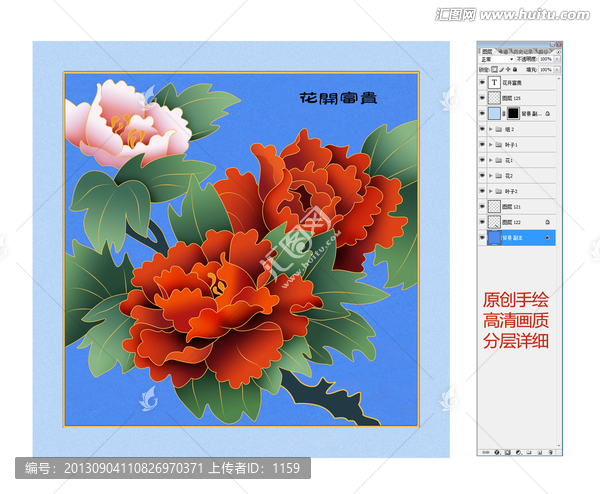Select the 叶子2 group folder icon
Image resolution: width=600 pixels, height=494 pixels.
[498, 191]
